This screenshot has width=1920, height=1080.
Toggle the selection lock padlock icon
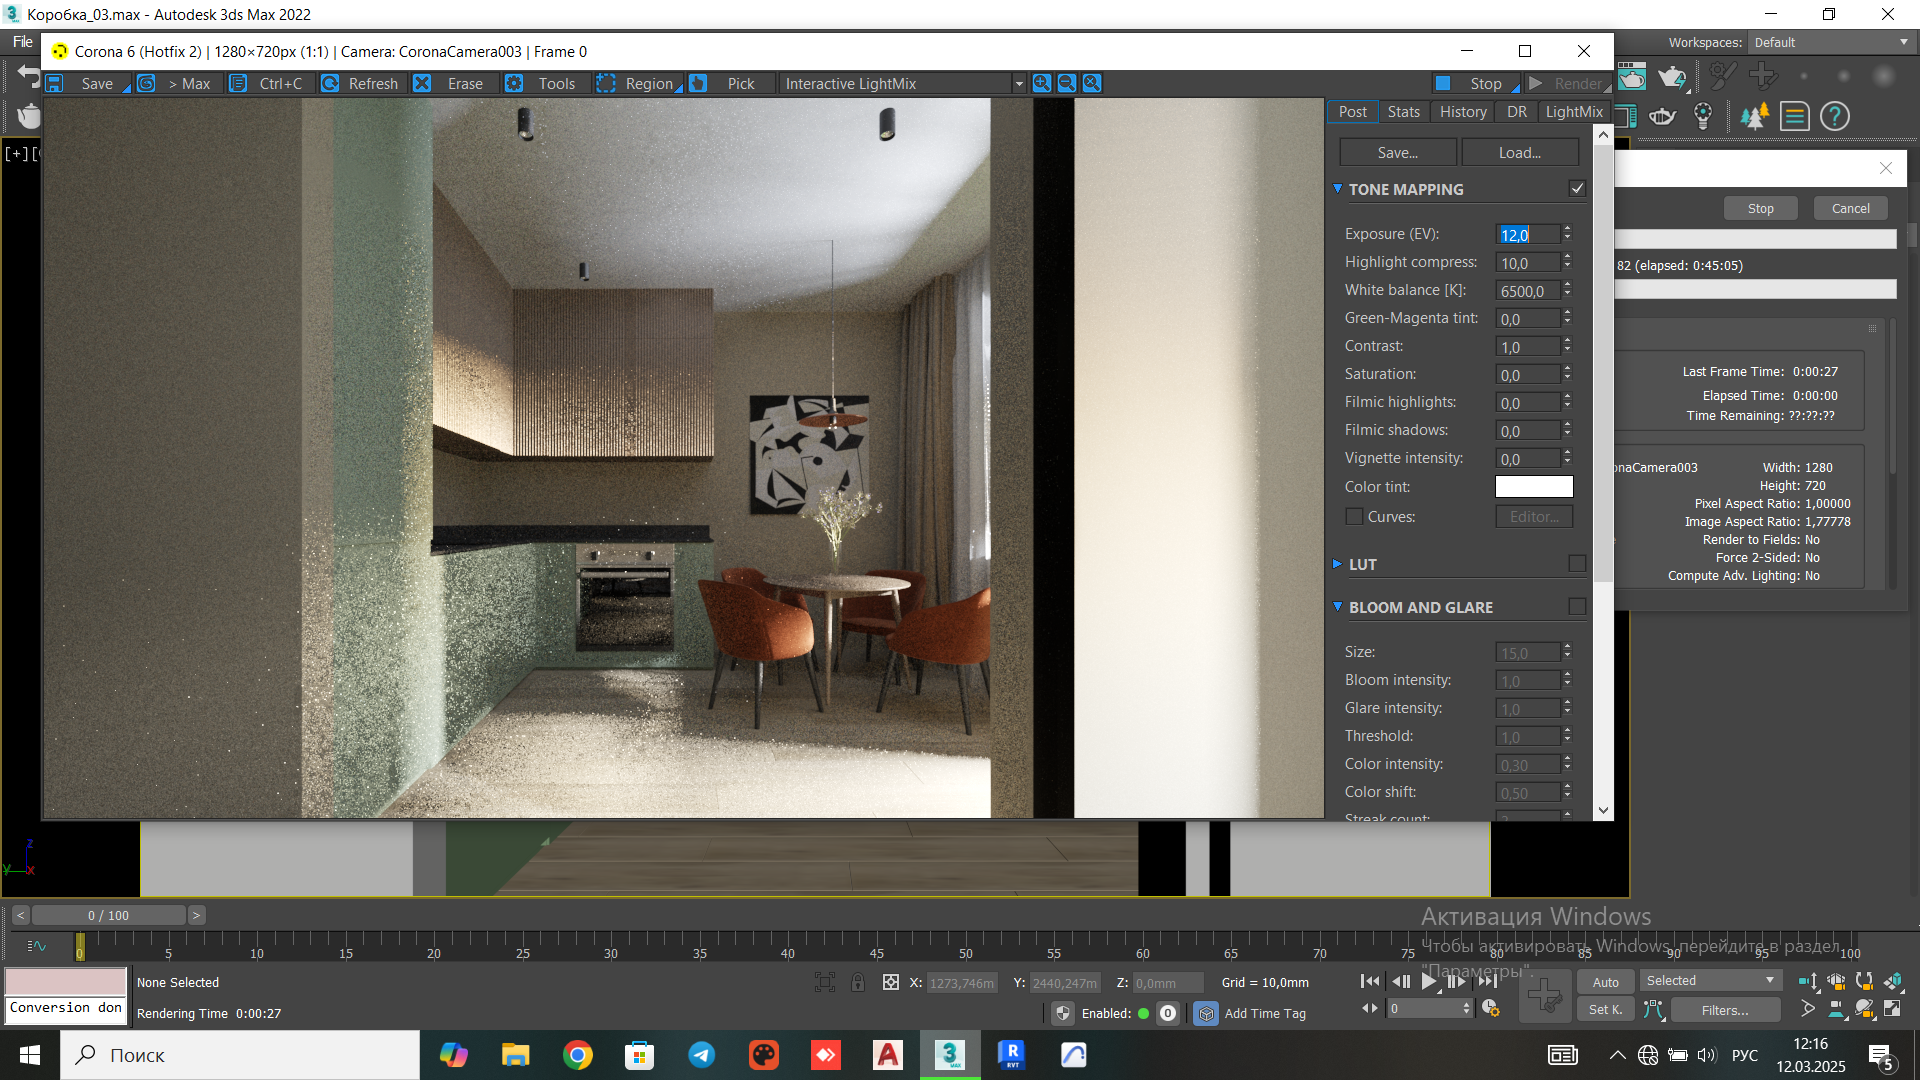858,983
